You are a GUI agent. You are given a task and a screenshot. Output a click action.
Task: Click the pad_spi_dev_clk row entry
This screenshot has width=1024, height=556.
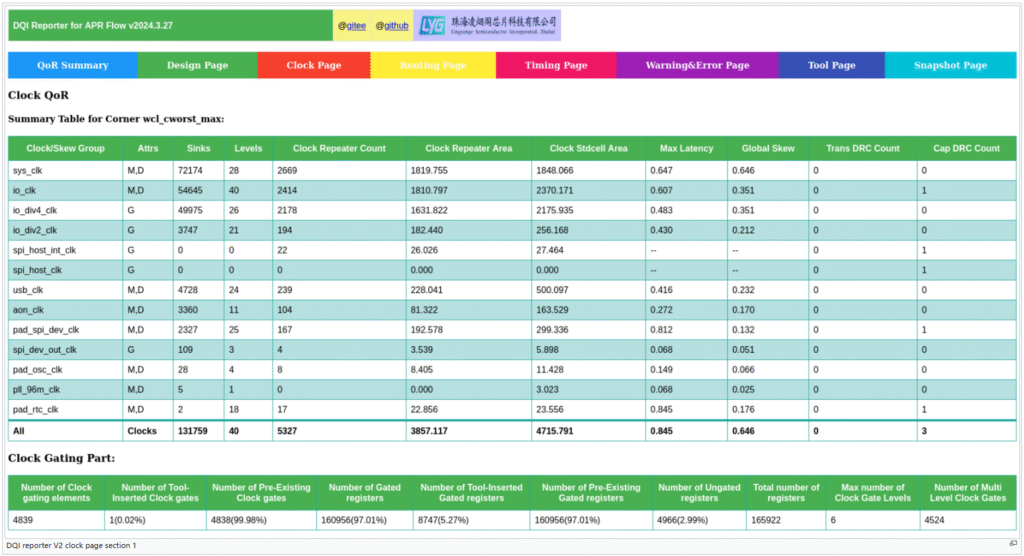(45, 329)
